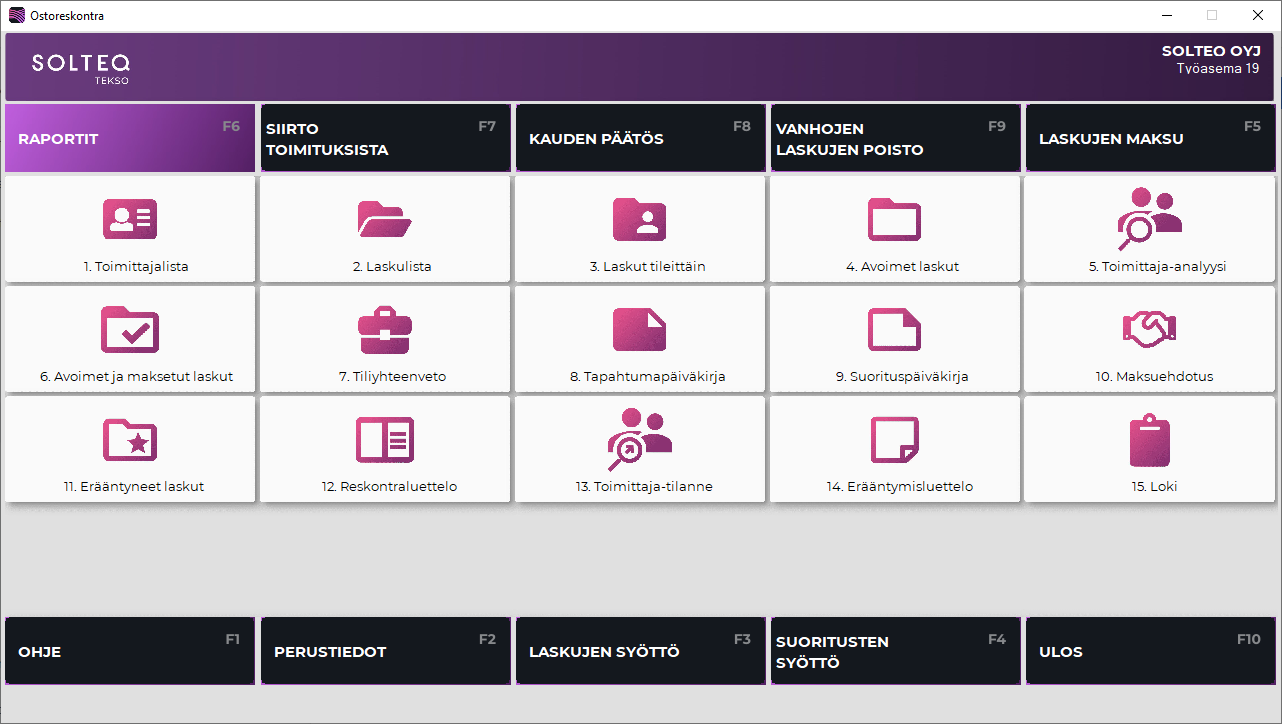Open the Erääntyneet laskut star folder icon
The height and width of the screenshot is (724, 1282).
point(130,439)
